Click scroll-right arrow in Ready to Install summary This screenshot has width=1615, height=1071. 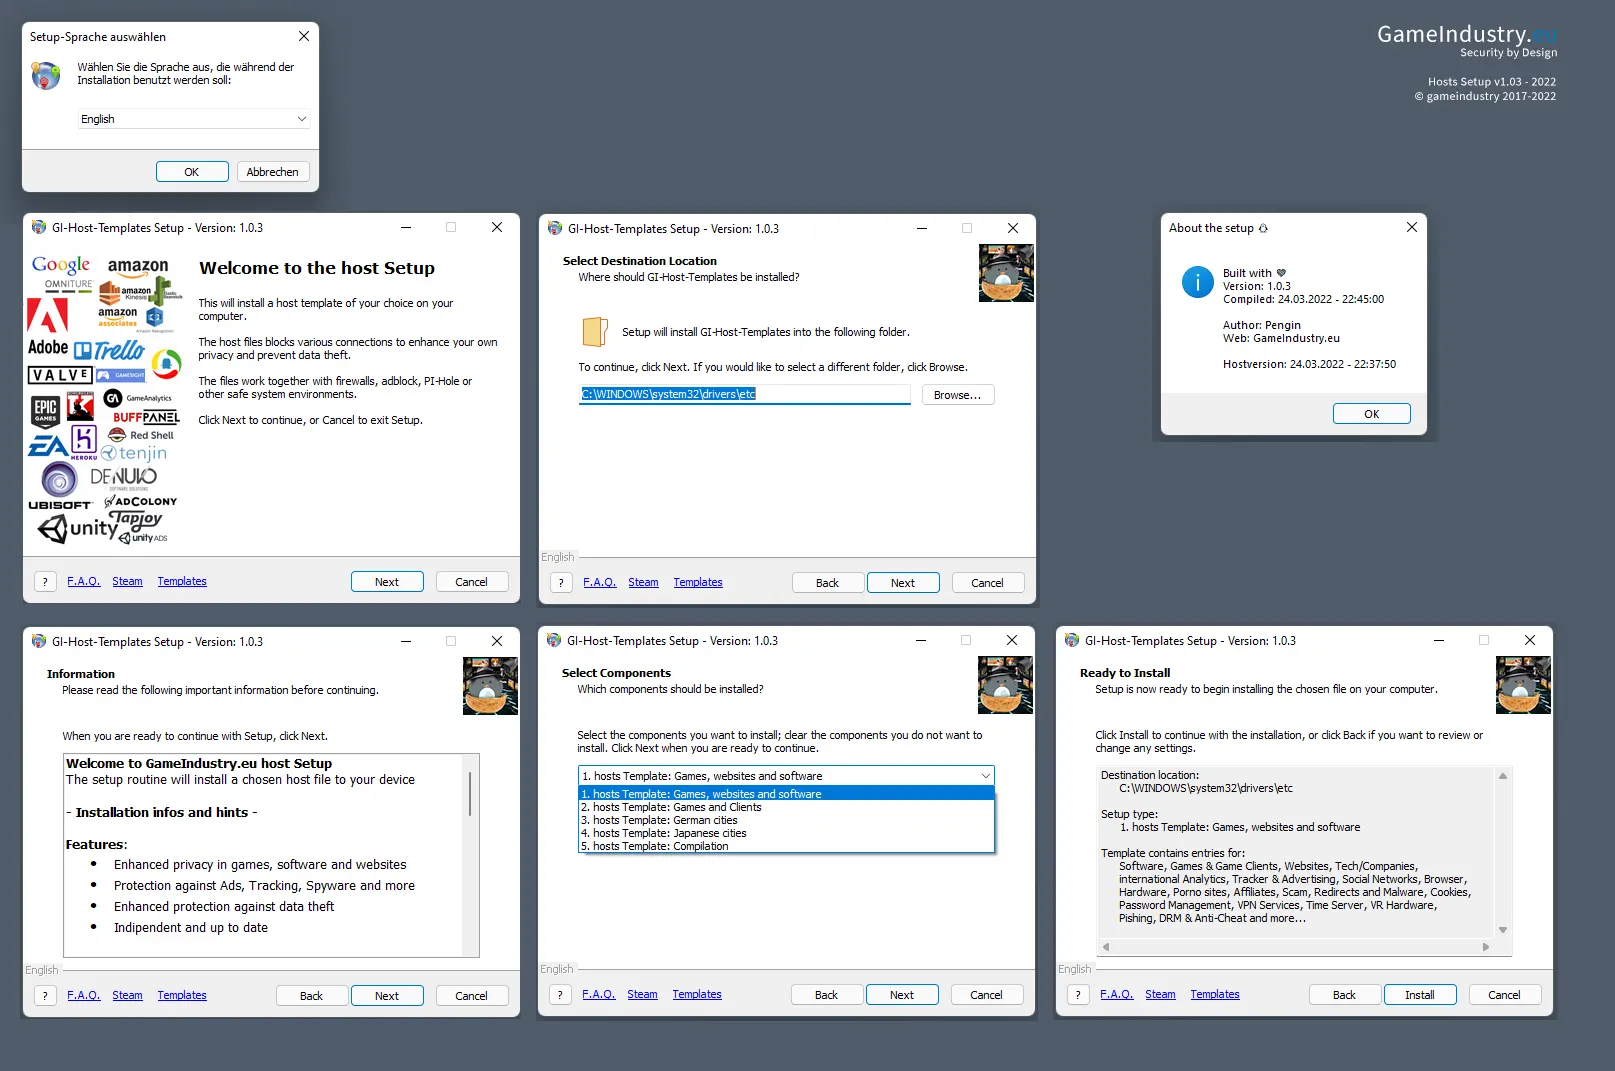click(1486, 947)
